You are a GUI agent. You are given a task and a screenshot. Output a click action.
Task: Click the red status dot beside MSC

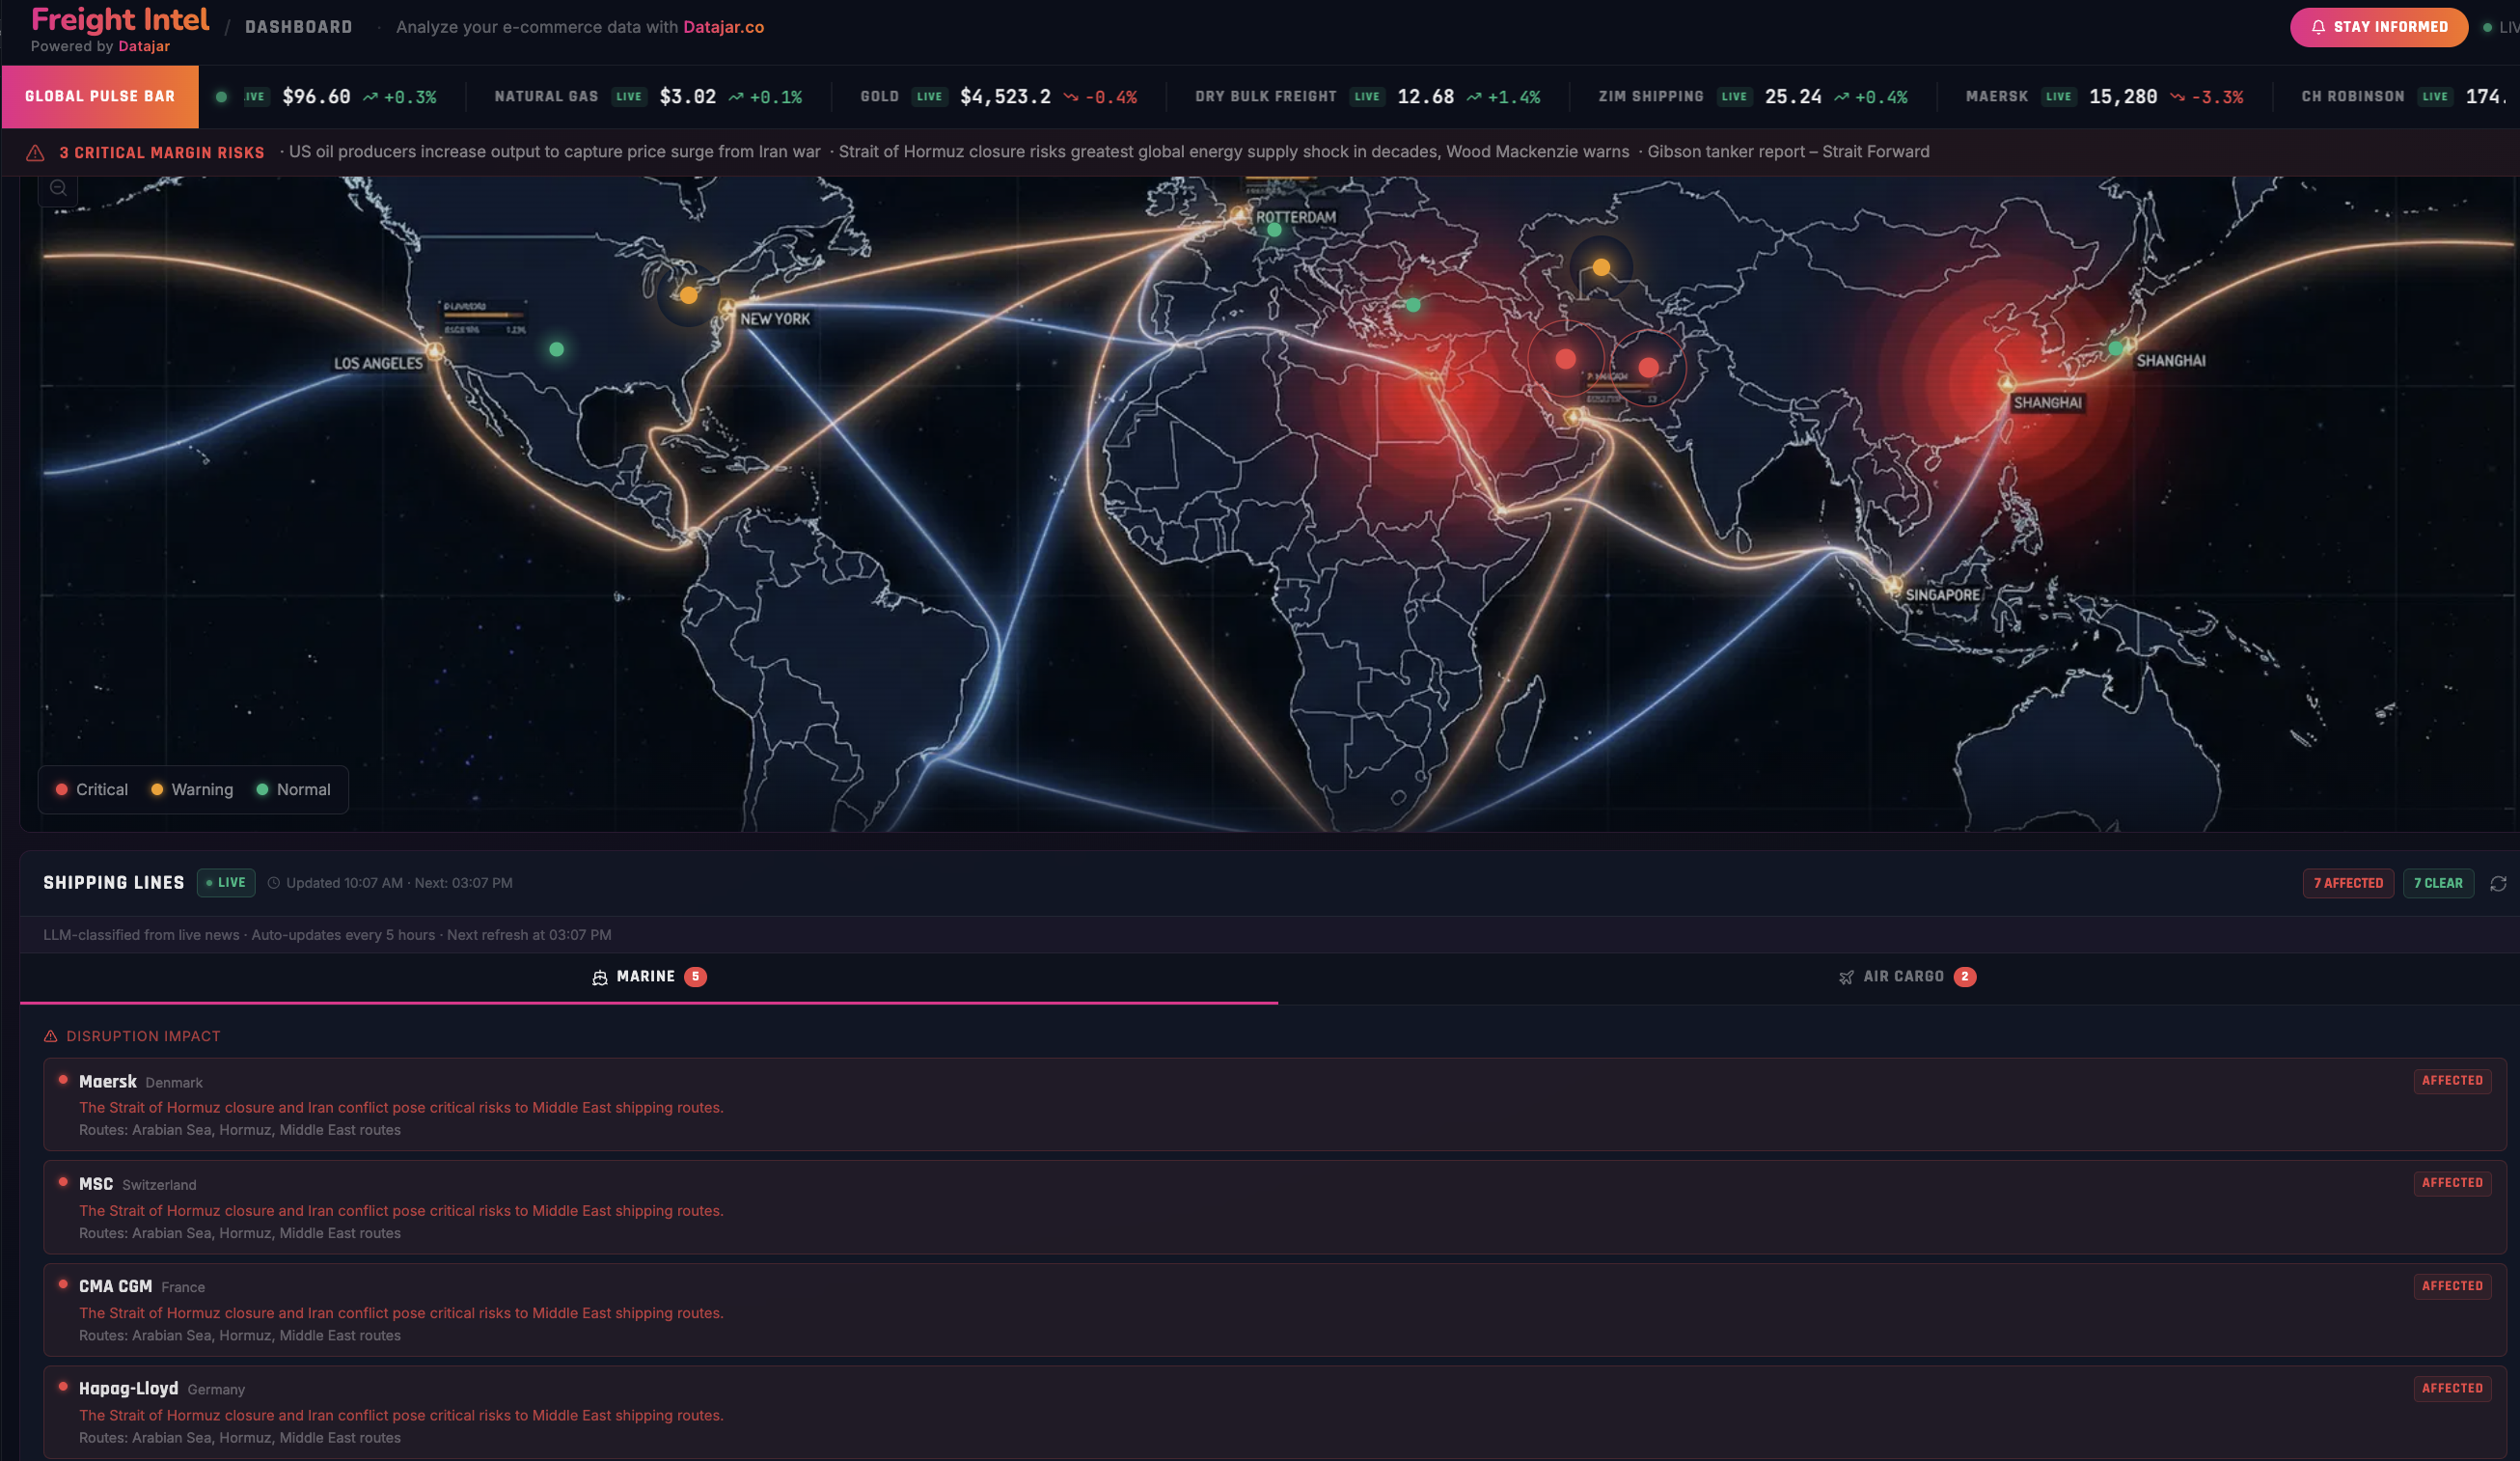point(63,1182)
